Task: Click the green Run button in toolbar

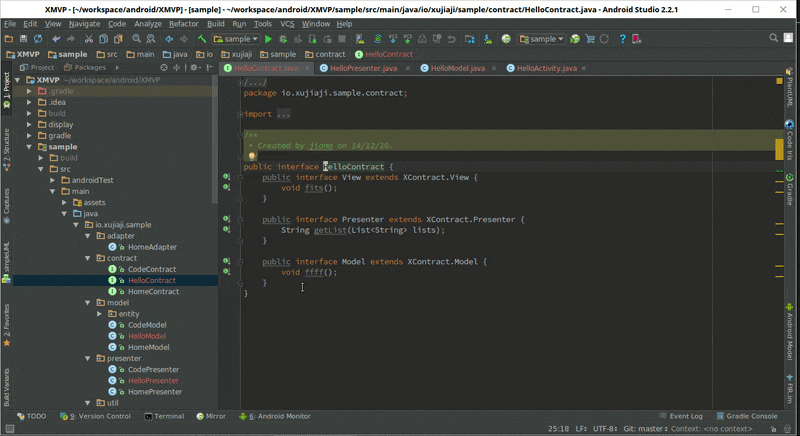Action: pyautogui.click(x=268, y=39)
